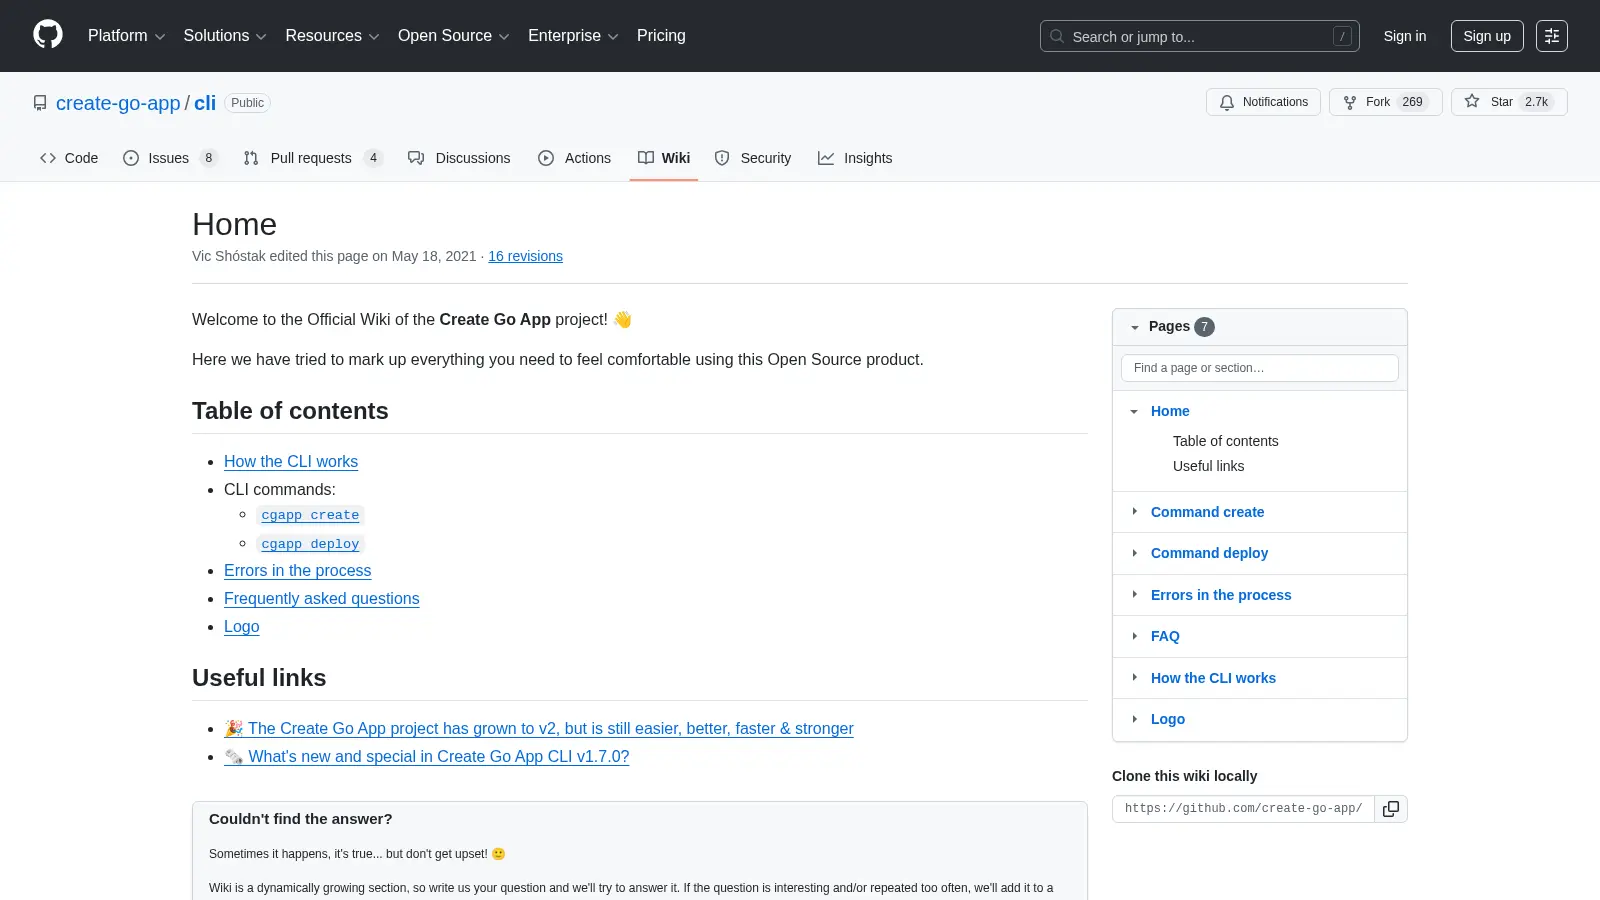Jump to Table of contents sidebar section
The image size is (1600, 900).
(1226, 441)
